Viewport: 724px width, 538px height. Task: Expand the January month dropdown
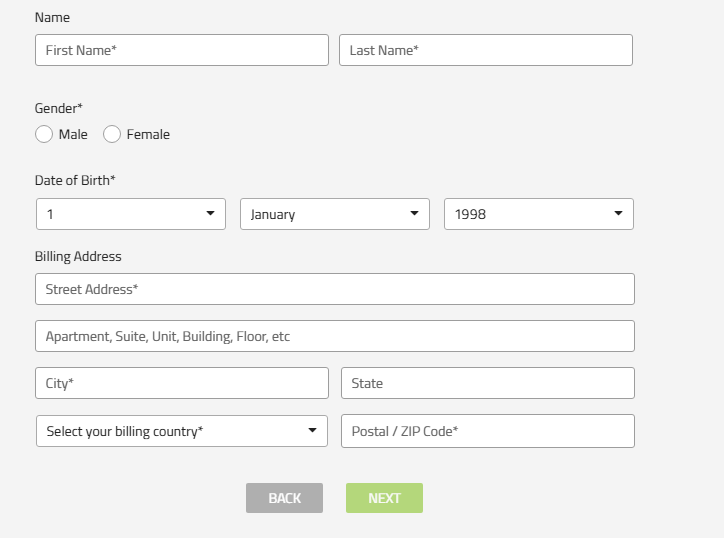[334, 214]
